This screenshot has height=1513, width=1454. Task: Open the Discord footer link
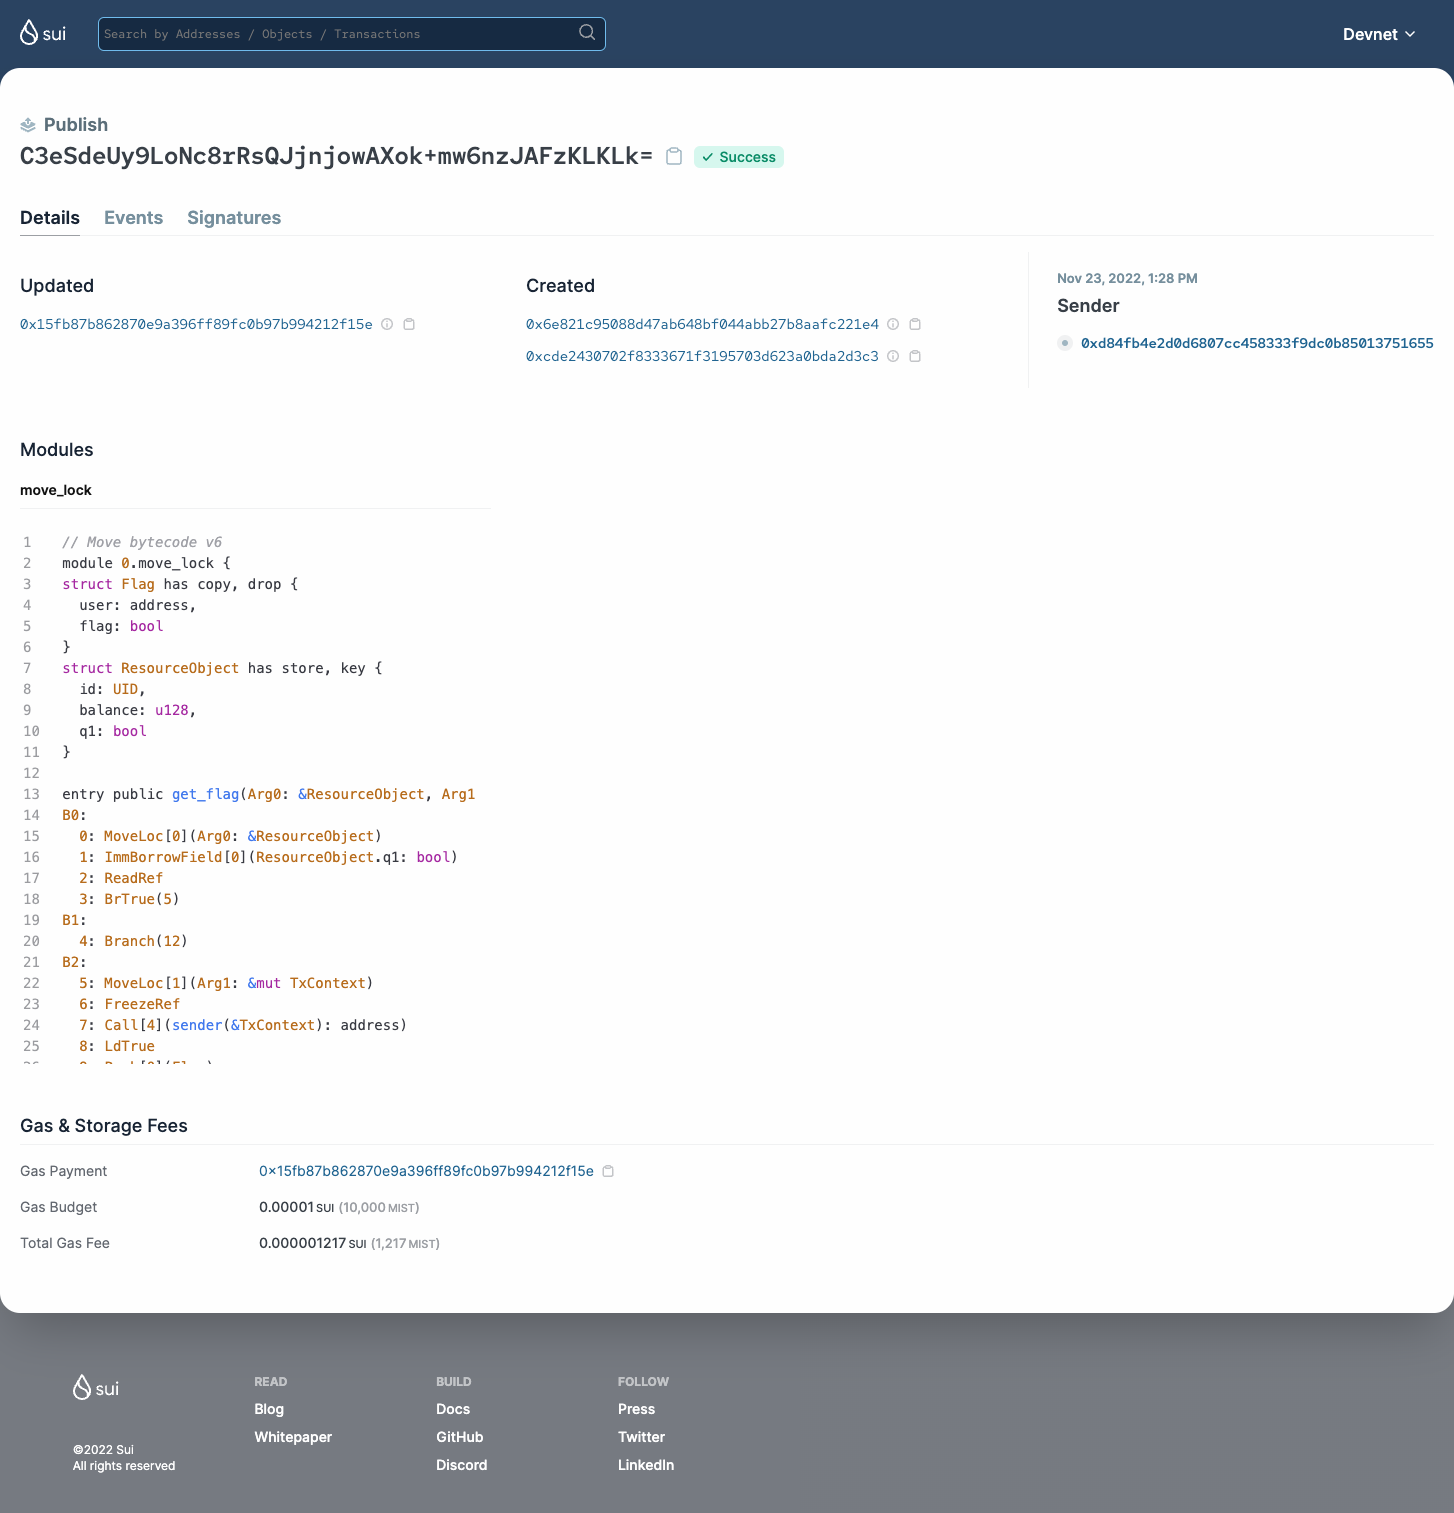tap(461, 1465)
